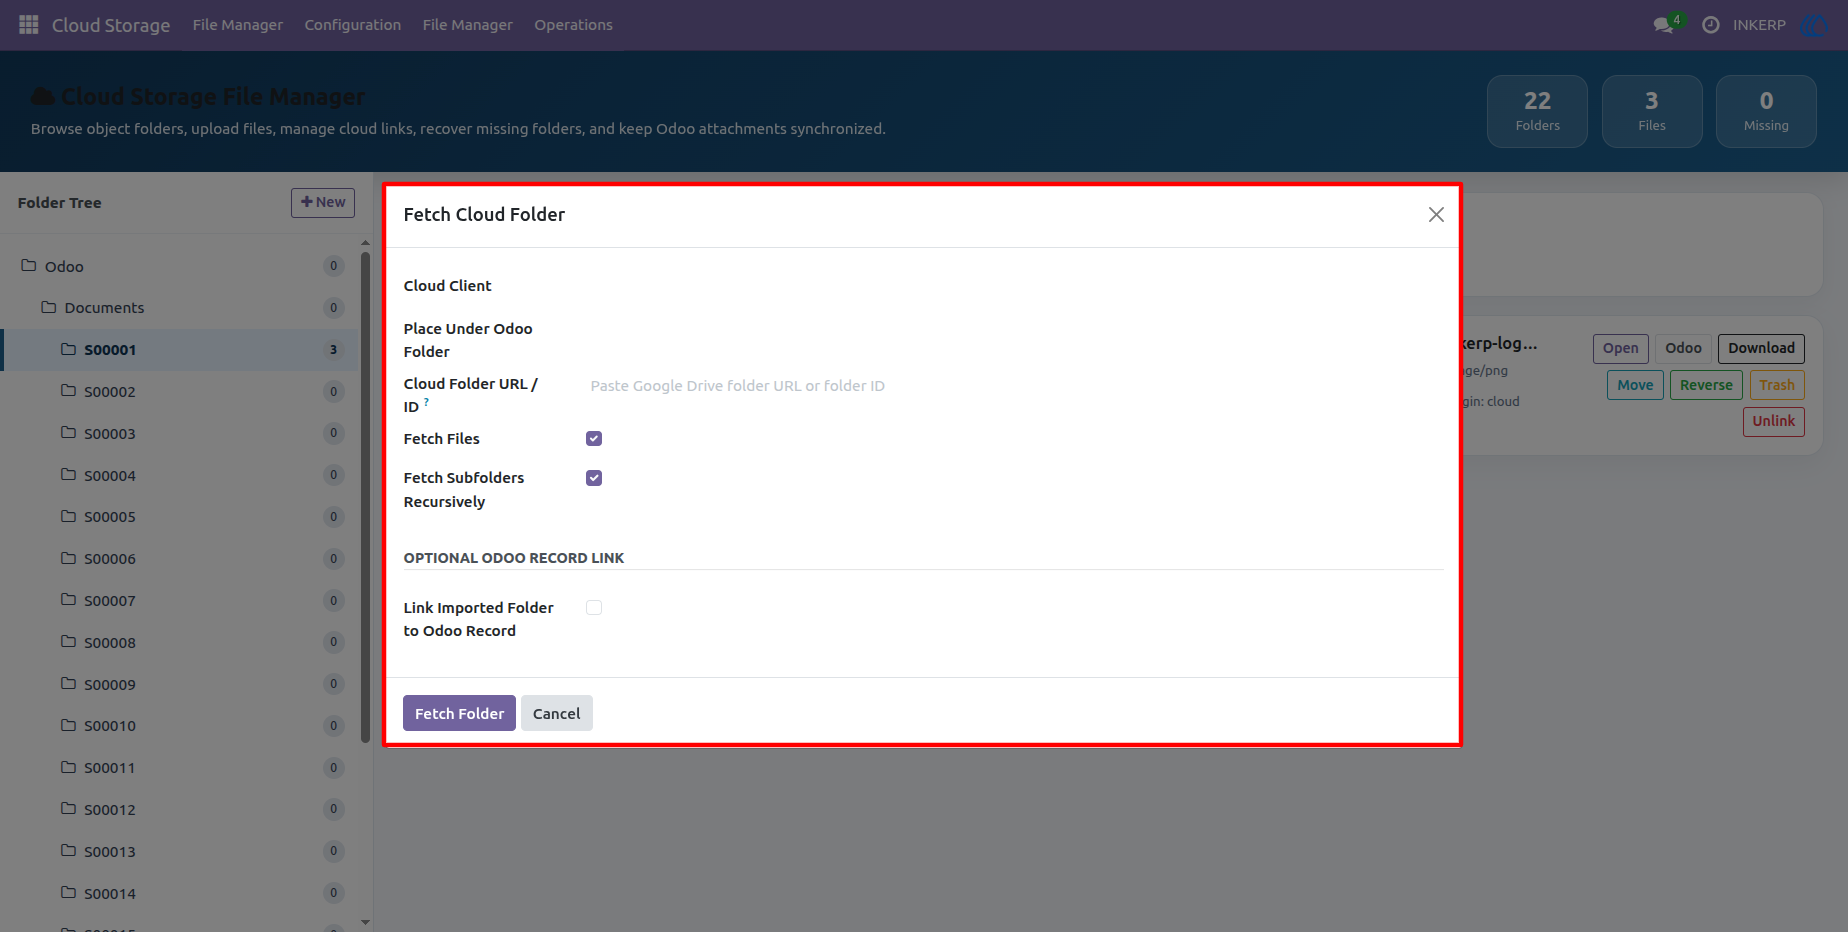This screenshot has width=1848, height=932.
Task: Click the folder icon of S00009
Action: tap(69, 684)
